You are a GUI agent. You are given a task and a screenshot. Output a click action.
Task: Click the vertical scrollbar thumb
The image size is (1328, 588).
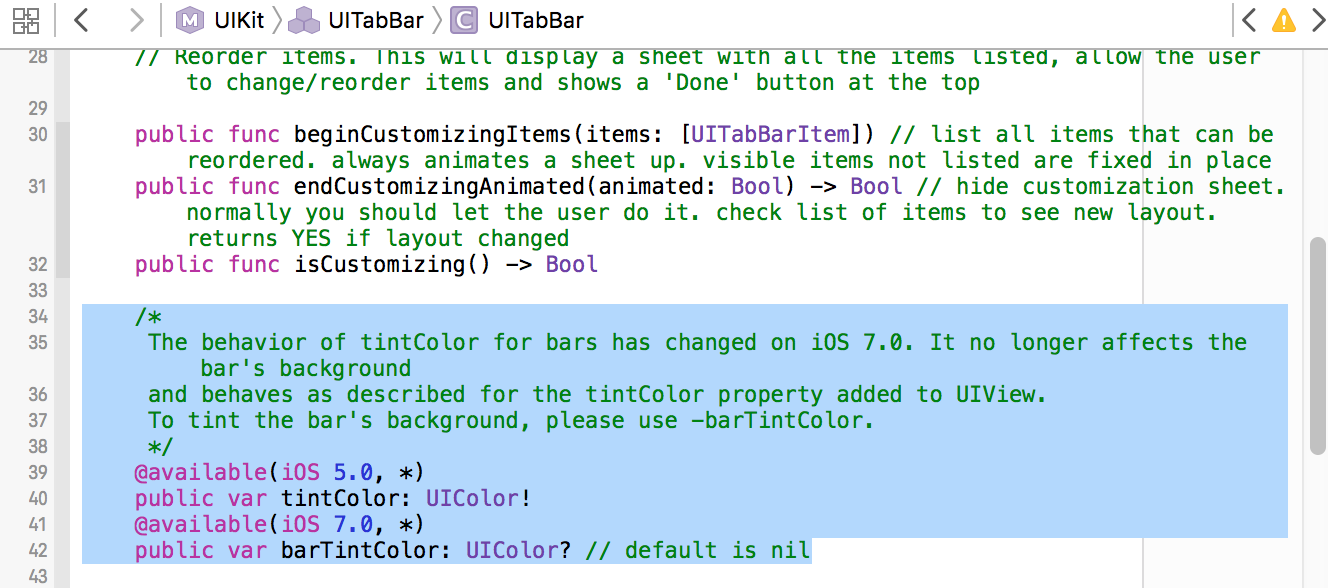tap(1318, 345)
